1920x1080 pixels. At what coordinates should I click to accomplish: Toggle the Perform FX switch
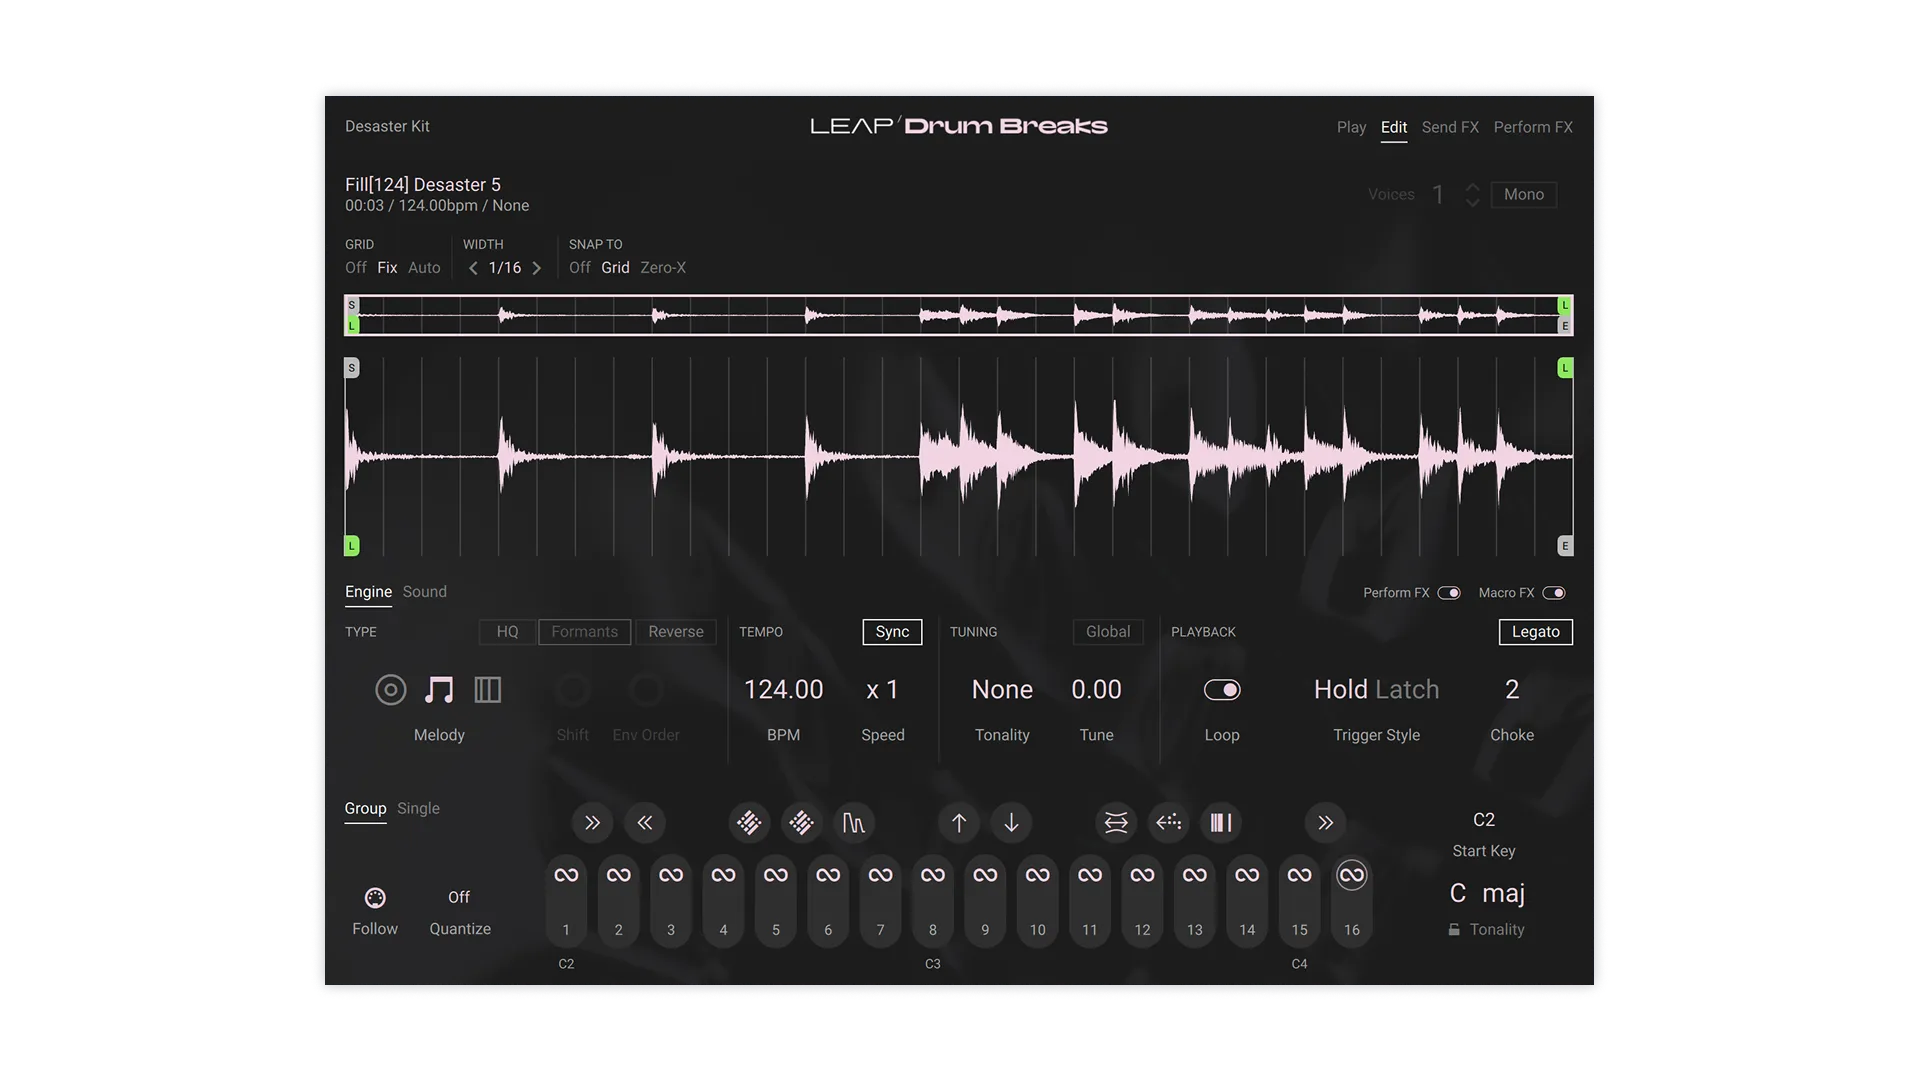click(1448, 593)
